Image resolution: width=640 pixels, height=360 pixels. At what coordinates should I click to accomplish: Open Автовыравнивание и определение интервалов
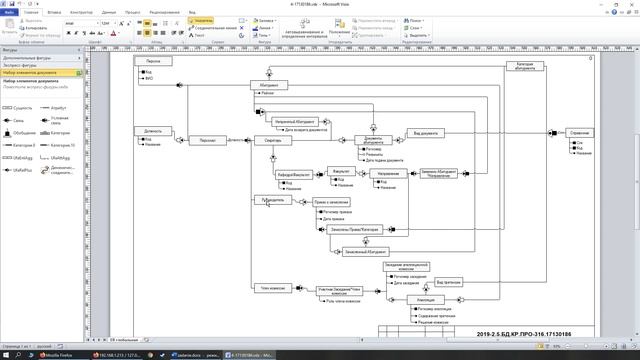[x=304, y=28]
